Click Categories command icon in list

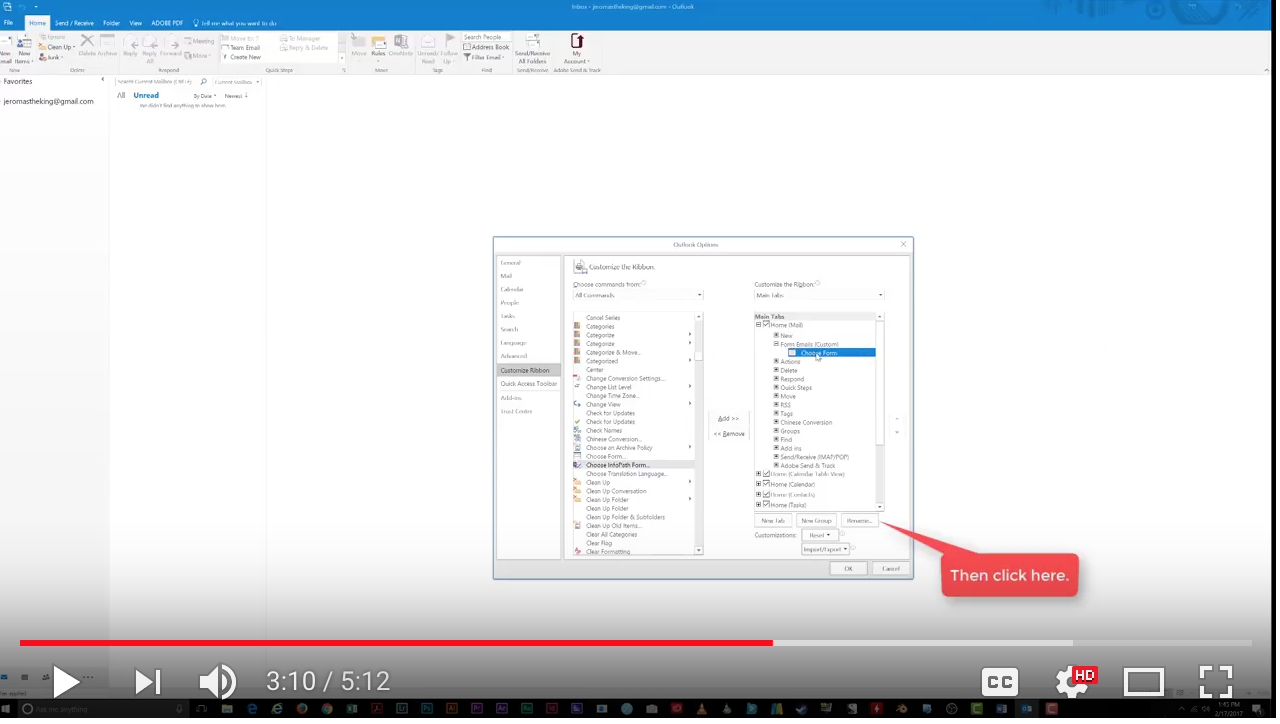pos(577,327)
